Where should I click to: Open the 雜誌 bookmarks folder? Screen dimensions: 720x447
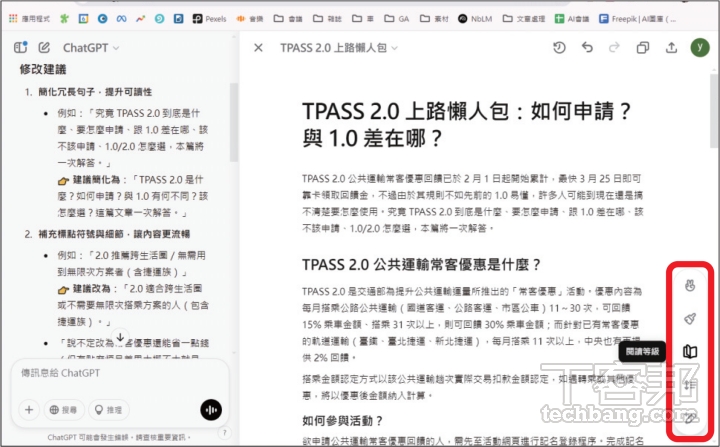click(x=327, y=19)
